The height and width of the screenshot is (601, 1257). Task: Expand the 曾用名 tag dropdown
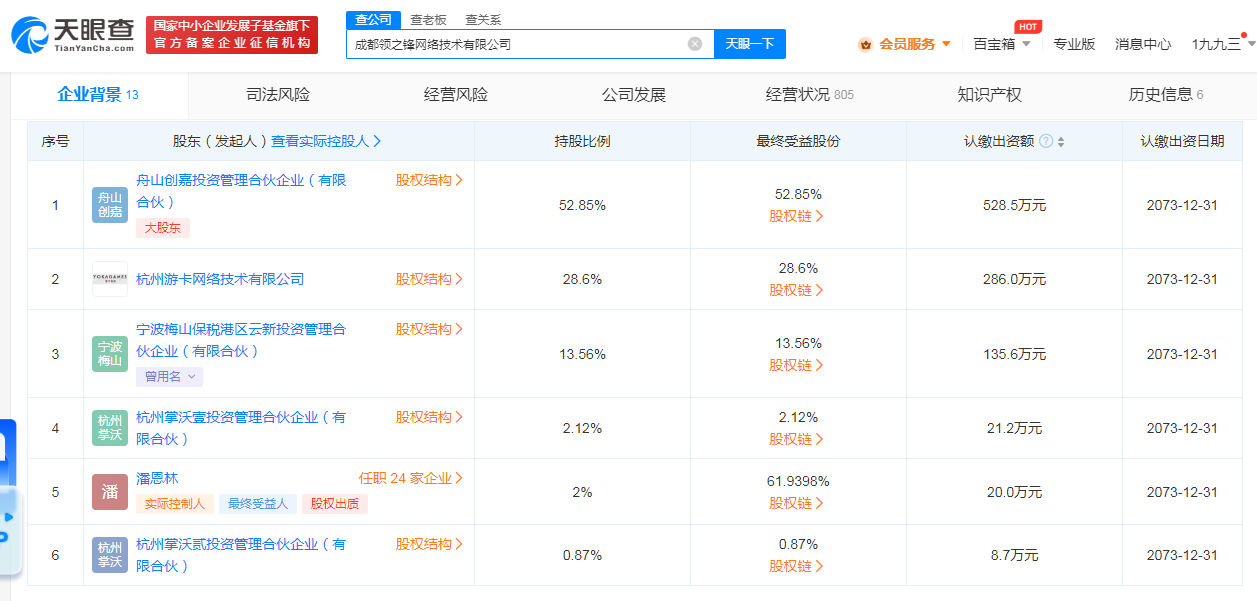[169, 377]
